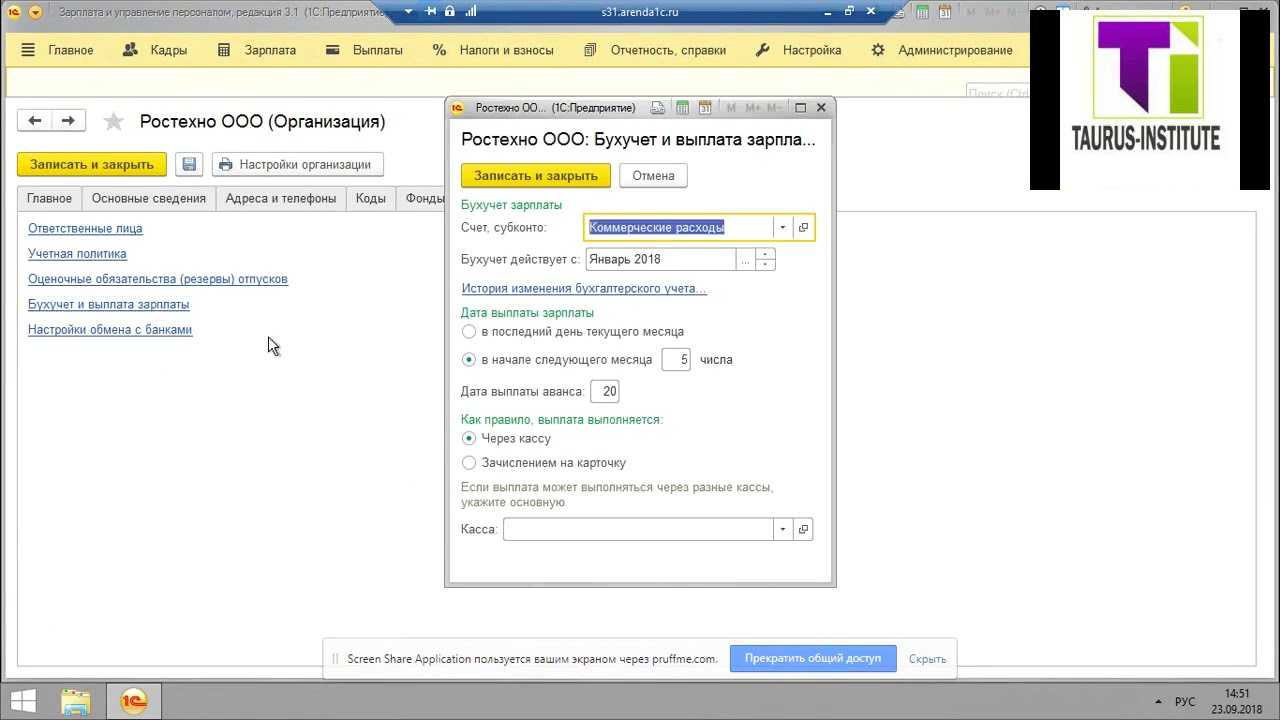Image resolution: width=1280 pixels, height=720 pixels.
Task: Open the Windows Start button
Action: tap(23, 701)
